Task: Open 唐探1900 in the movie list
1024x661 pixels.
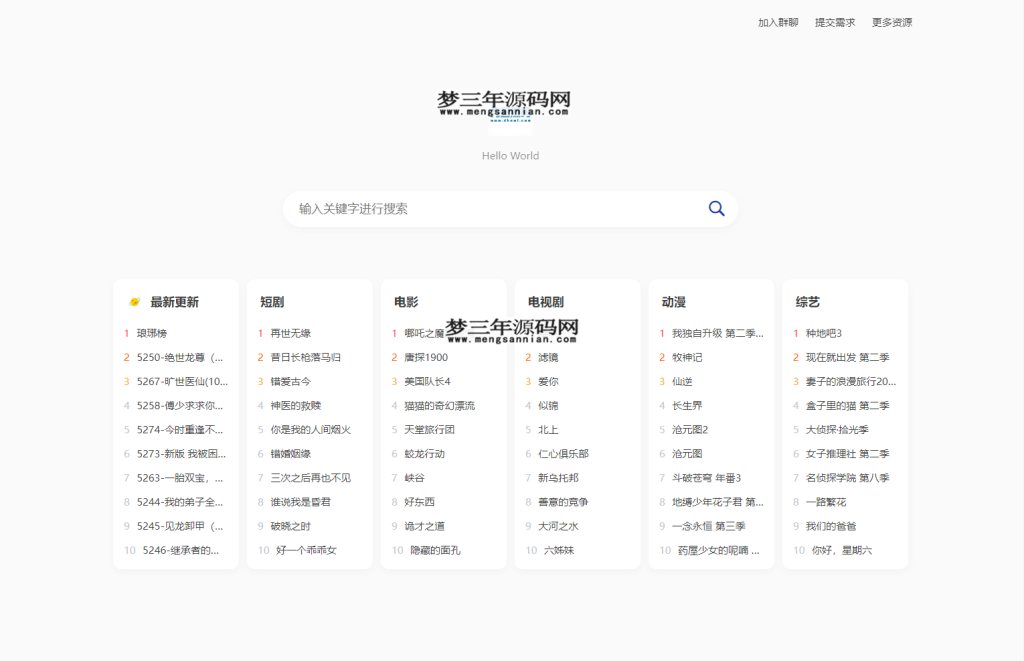Action: [x=424, y=357]
